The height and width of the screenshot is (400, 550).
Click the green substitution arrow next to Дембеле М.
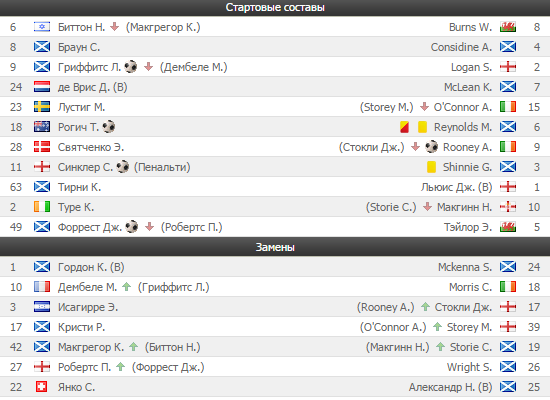tap(127, 287)
